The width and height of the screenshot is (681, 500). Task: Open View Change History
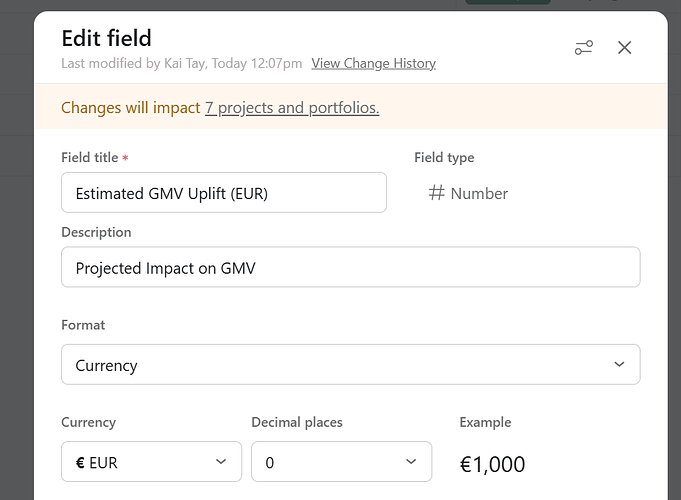[373, 63]
